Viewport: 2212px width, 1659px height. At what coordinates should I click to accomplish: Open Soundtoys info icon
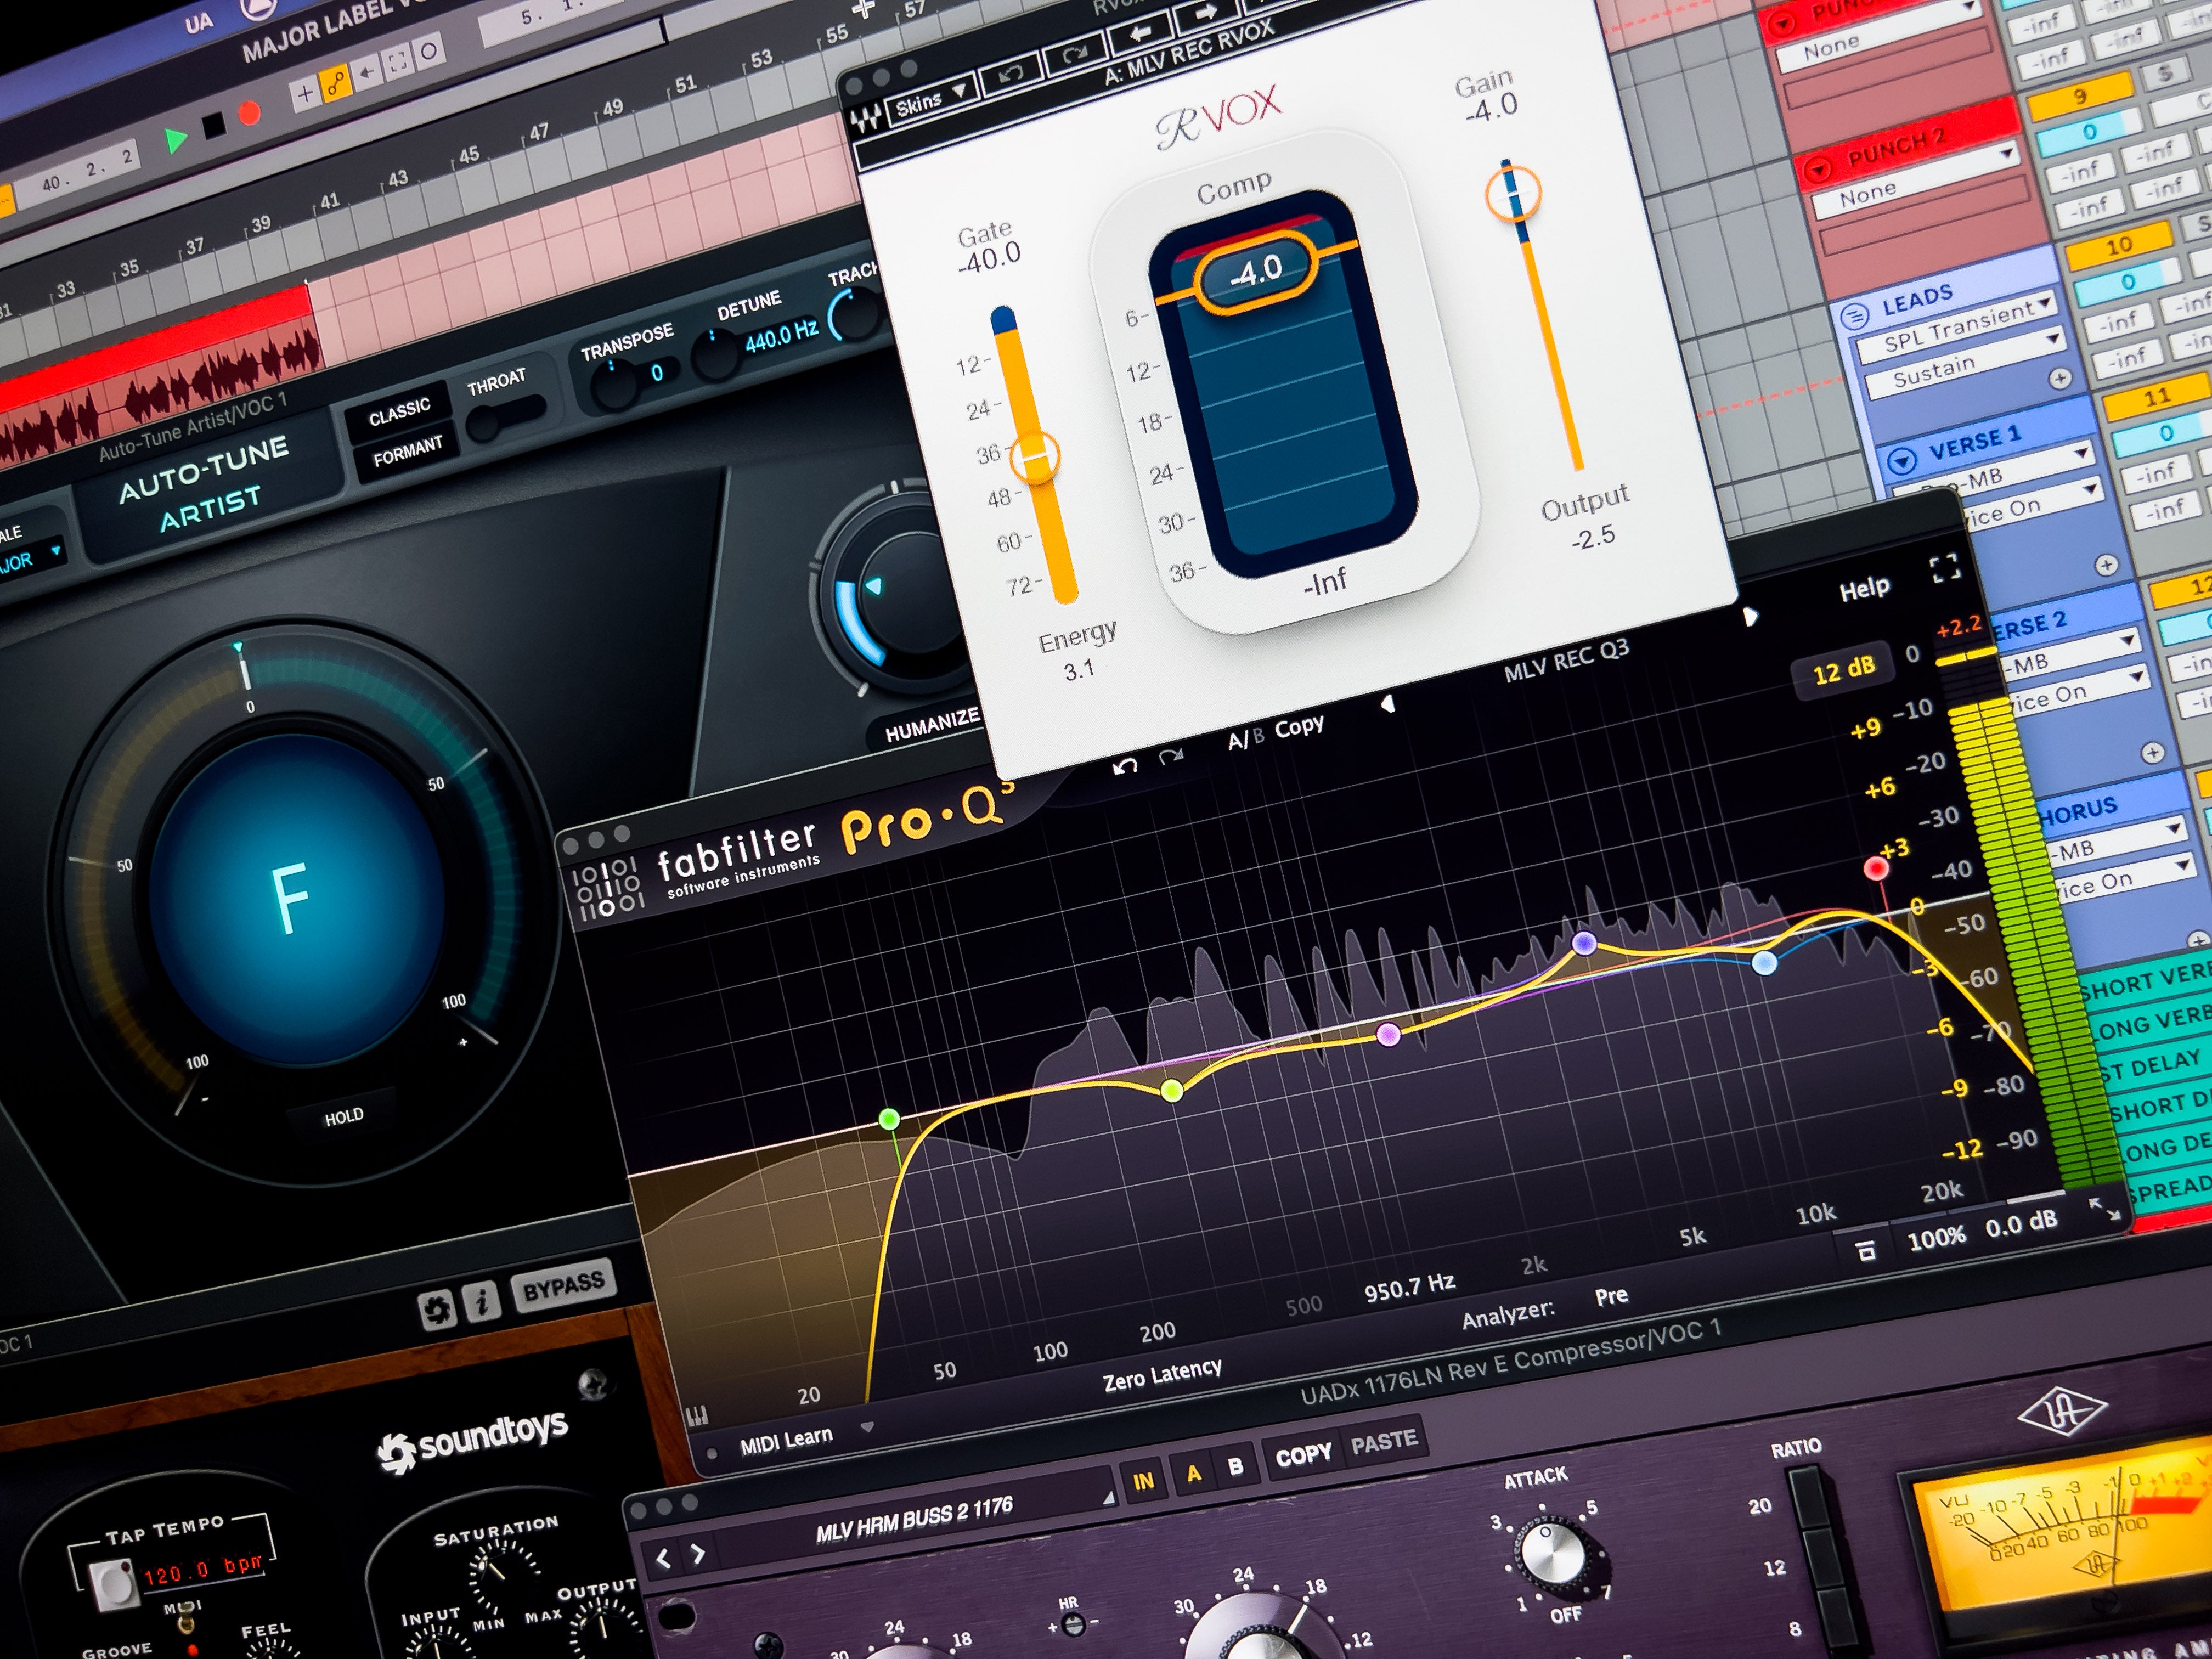pos(483,1302)
